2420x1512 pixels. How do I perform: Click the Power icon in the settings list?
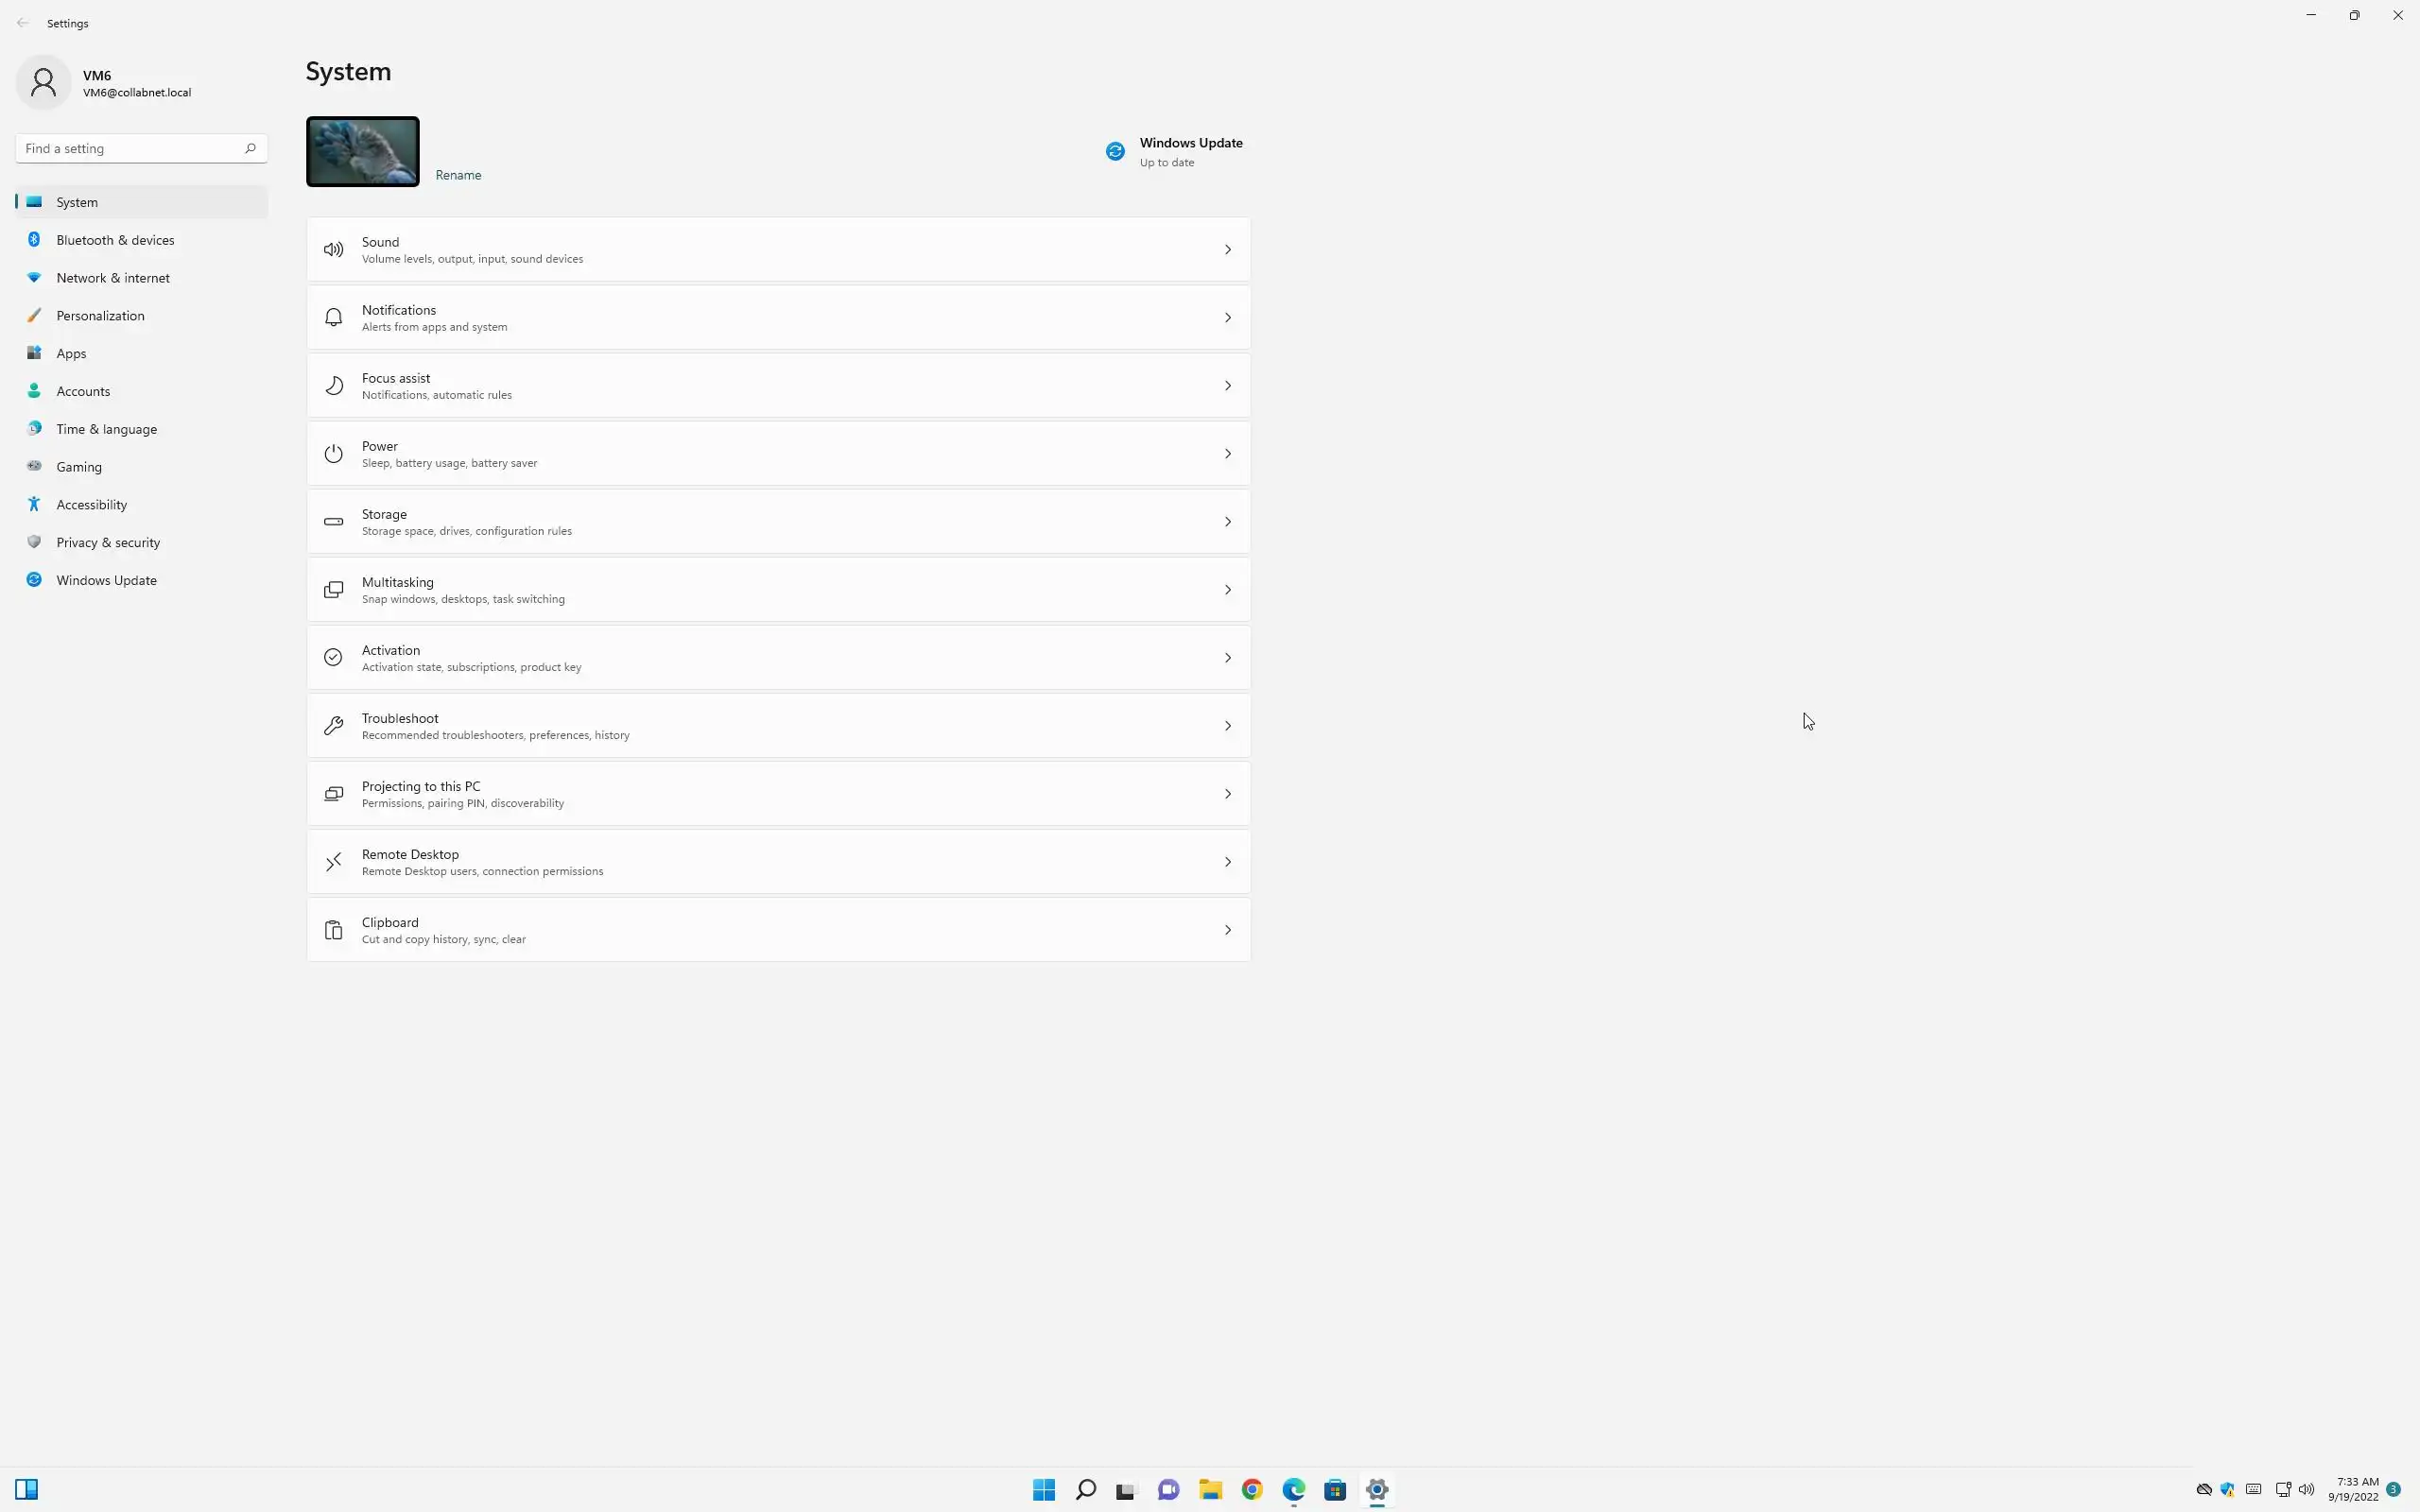[333, 454]
